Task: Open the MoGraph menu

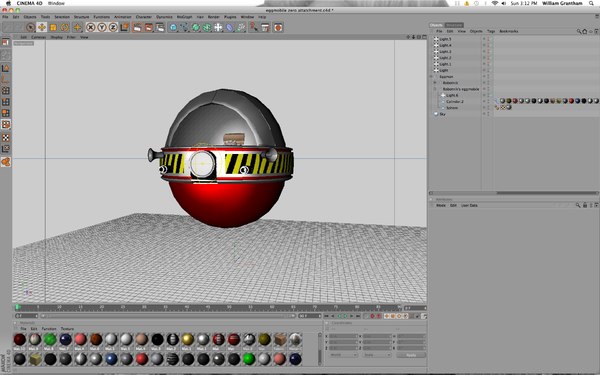Action: click(184, 17)
